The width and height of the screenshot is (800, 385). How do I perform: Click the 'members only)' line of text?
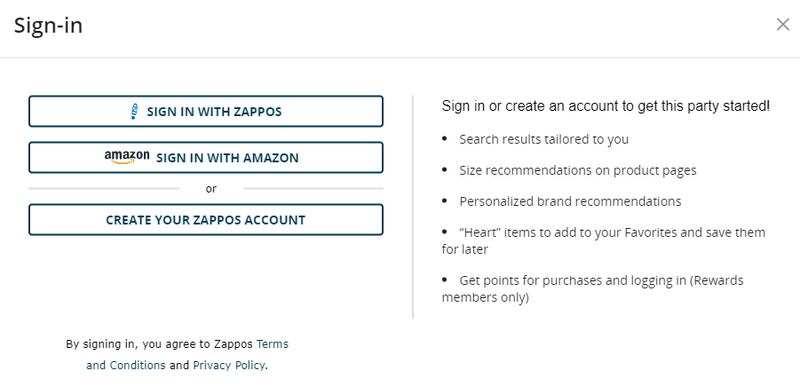tap(485, 297)
